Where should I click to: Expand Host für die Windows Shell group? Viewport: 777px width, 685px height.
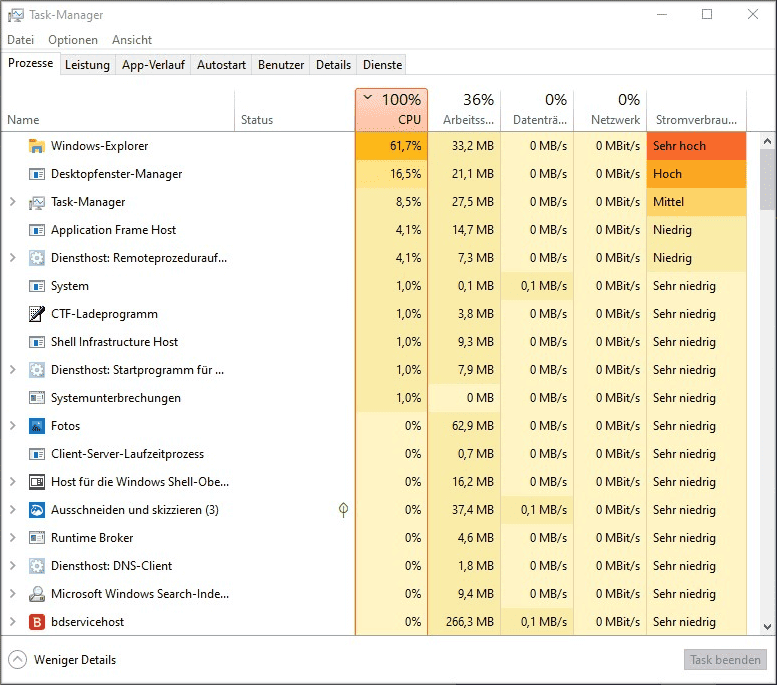click(x=13, y=482)
